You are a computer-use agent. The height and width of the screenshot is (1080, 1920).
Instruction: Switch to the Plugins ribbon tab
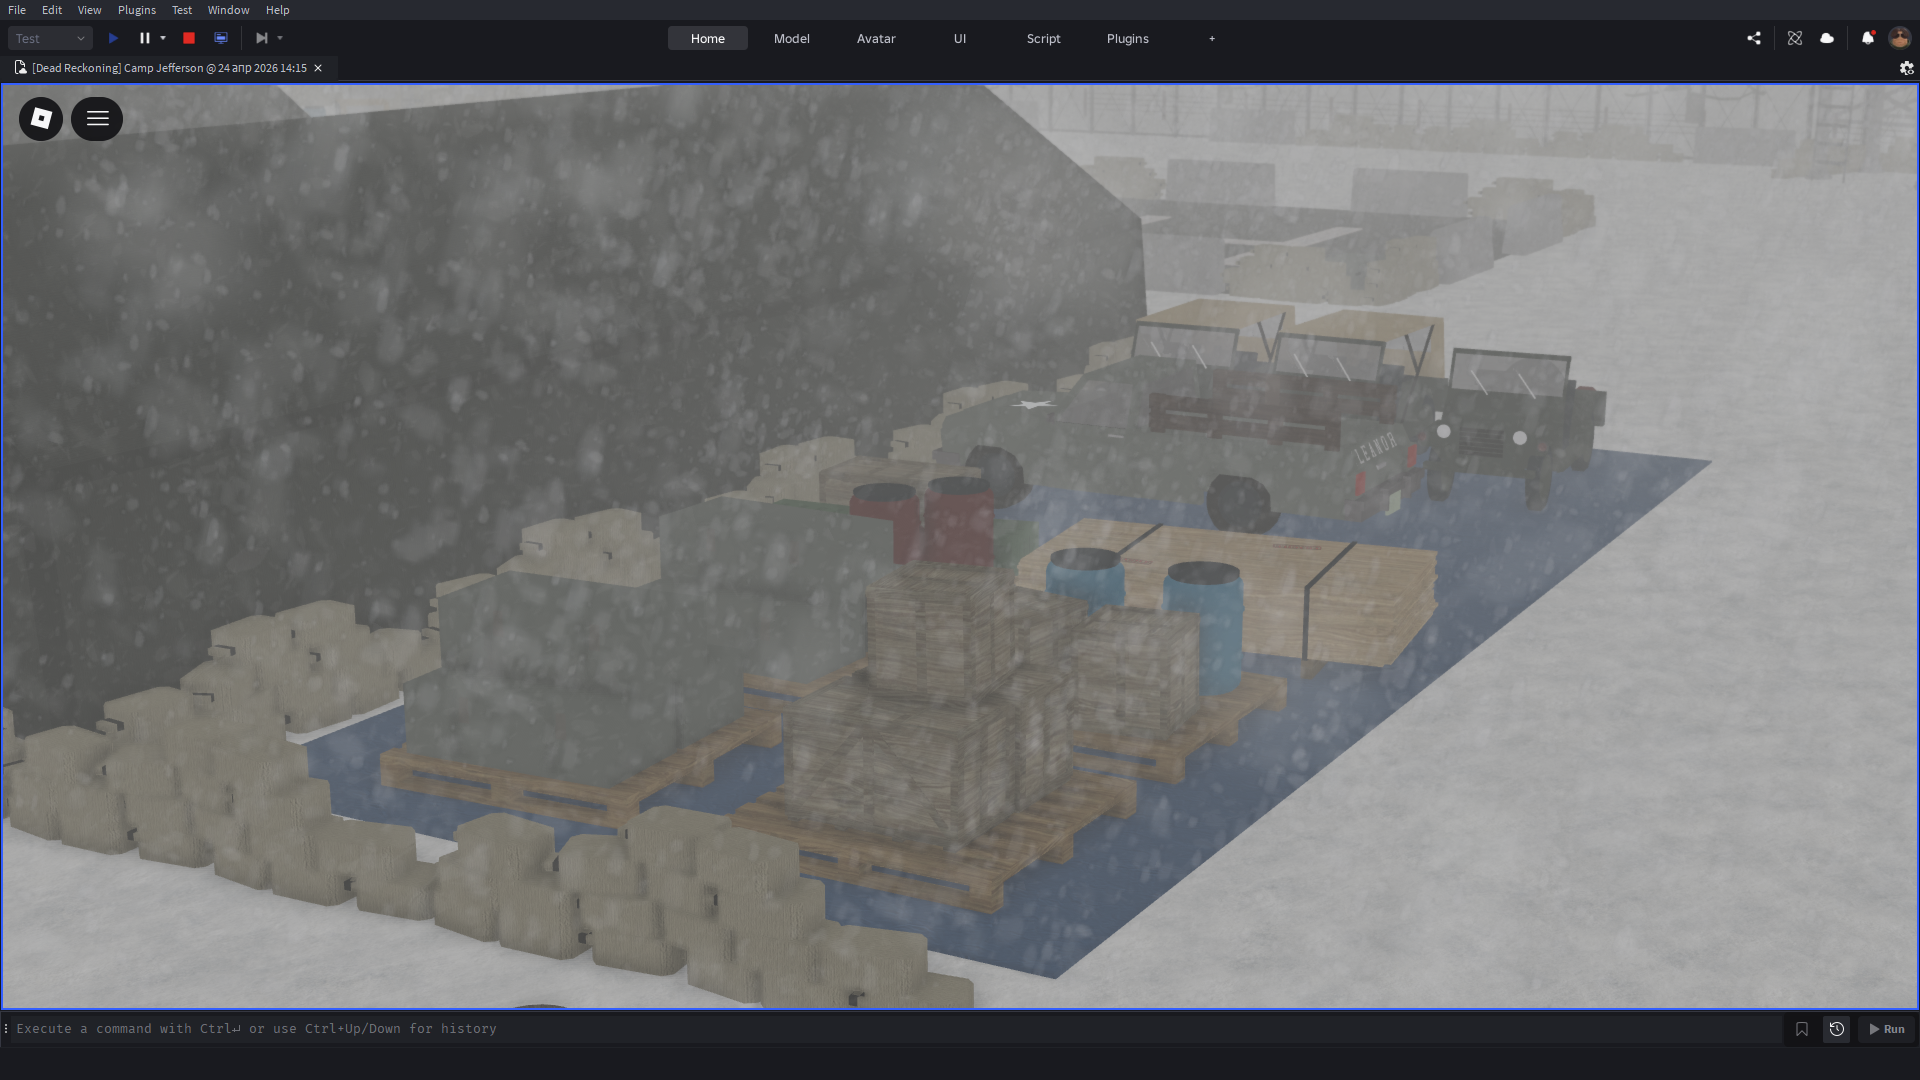[x=1128, y=38]
